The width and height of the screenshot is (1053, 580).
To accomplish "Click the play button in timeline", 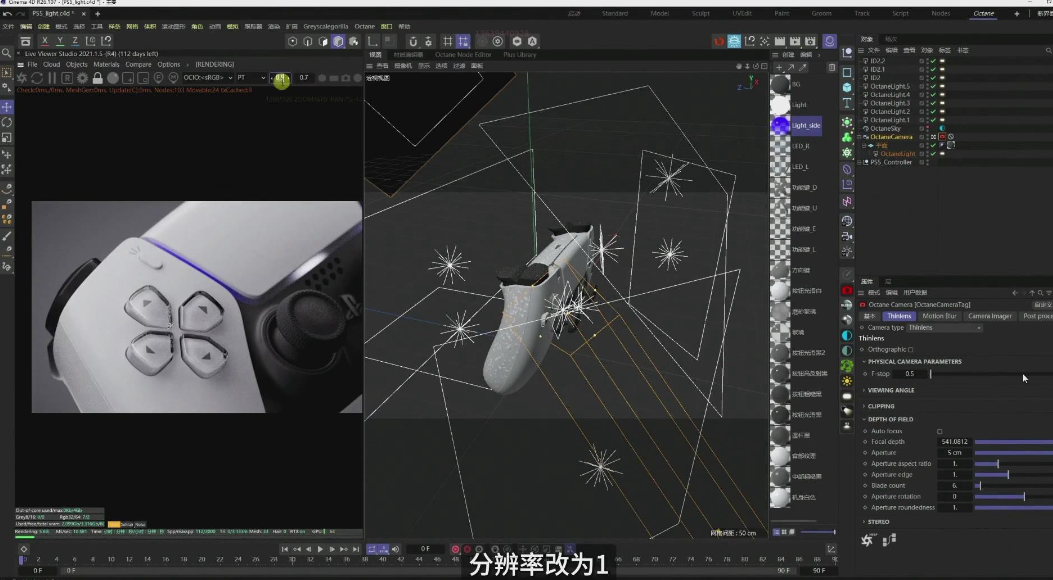I will [x=320, y=549].
